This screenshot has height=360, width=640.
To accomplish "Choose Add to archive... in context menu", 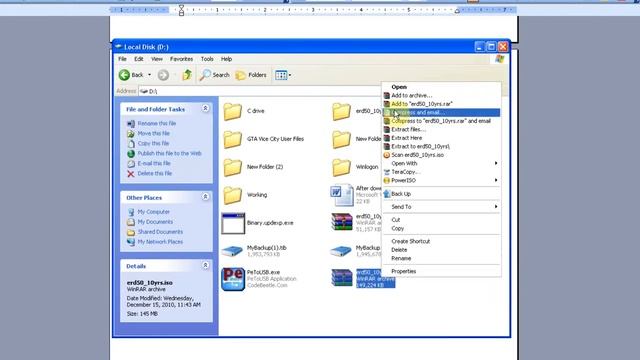I will tap(441, 96).
